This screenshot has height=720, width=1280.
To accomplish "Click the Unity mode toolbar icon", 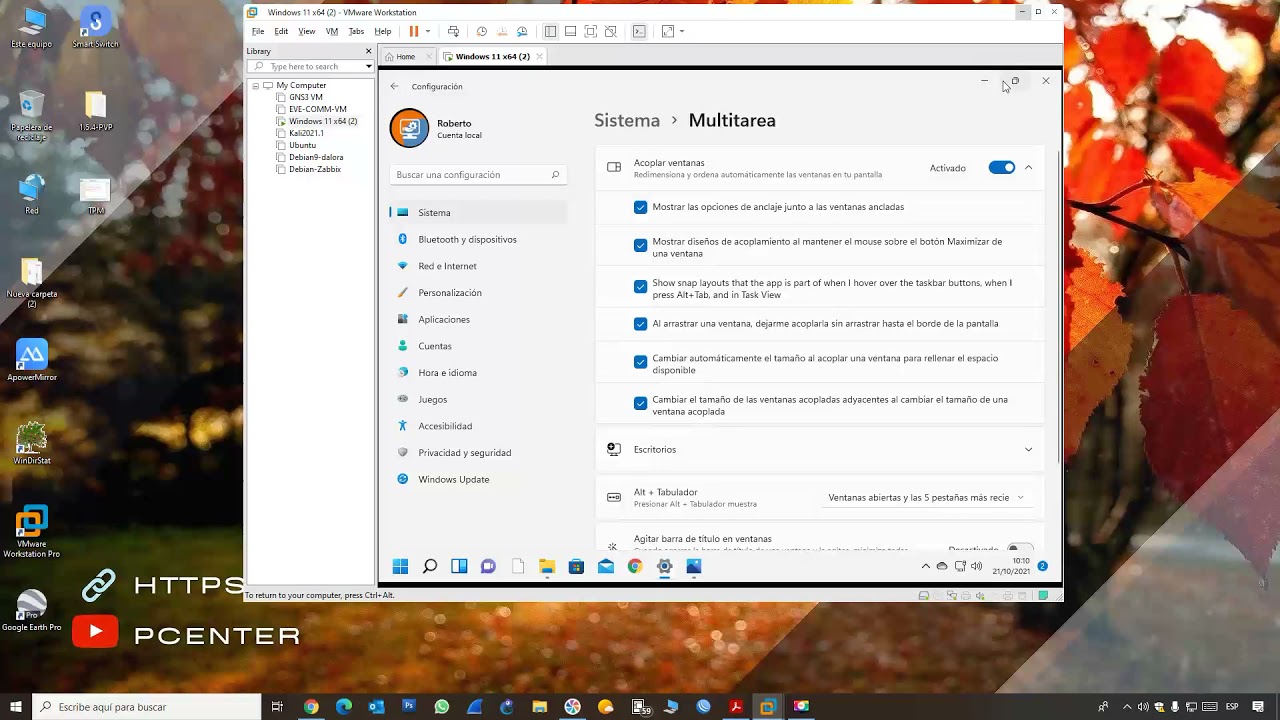I will 610,31.
